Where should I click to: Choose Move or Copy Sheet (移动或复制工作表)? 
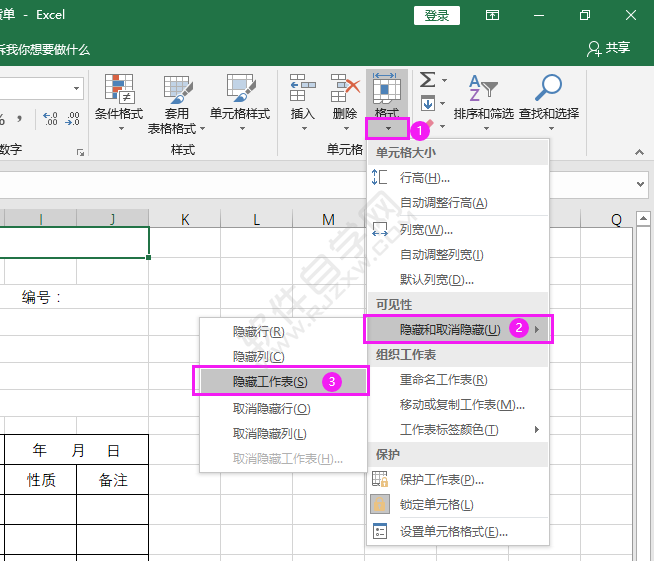point(458,405)
